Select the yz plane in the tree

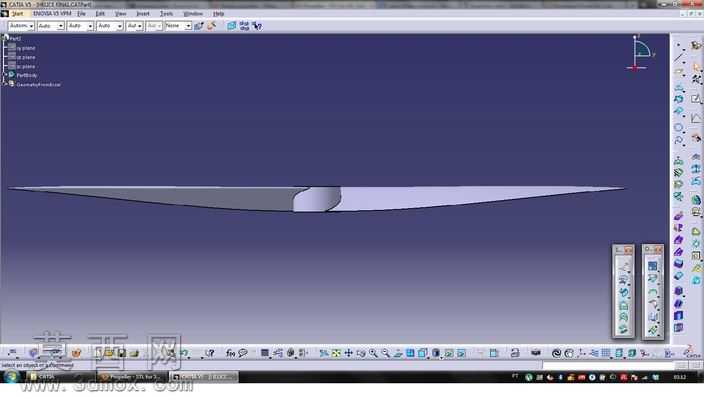(x=26, y=57)
